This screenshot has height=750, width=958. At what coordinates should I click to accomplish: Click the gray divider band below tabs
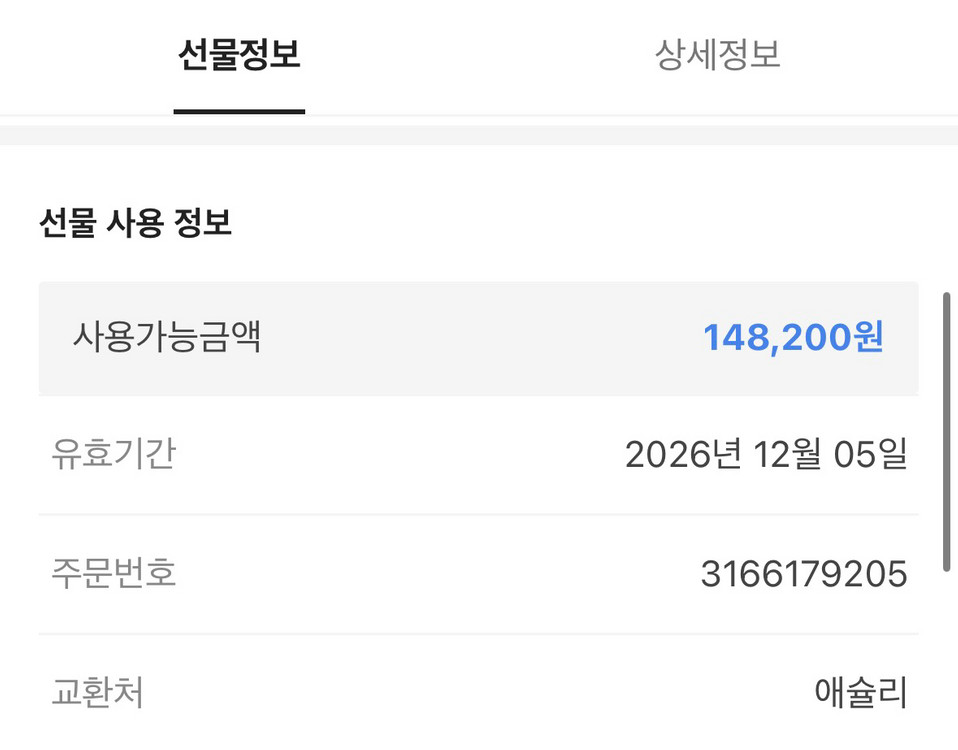pyautogui.click(x=478, y=134)
